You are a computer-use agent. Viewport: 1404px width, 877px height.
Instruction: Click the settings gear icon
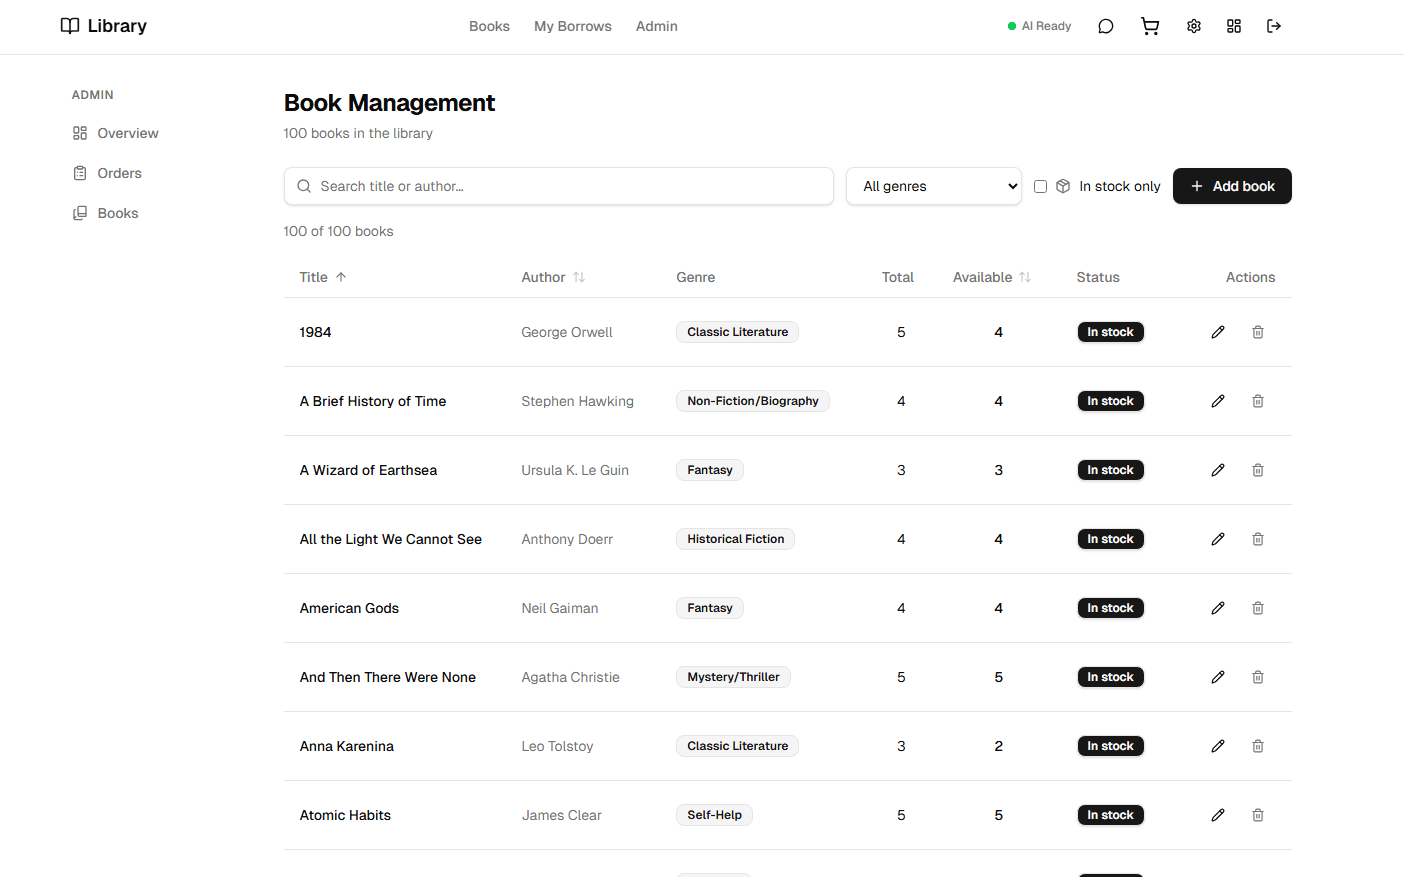pos(1193,26)
